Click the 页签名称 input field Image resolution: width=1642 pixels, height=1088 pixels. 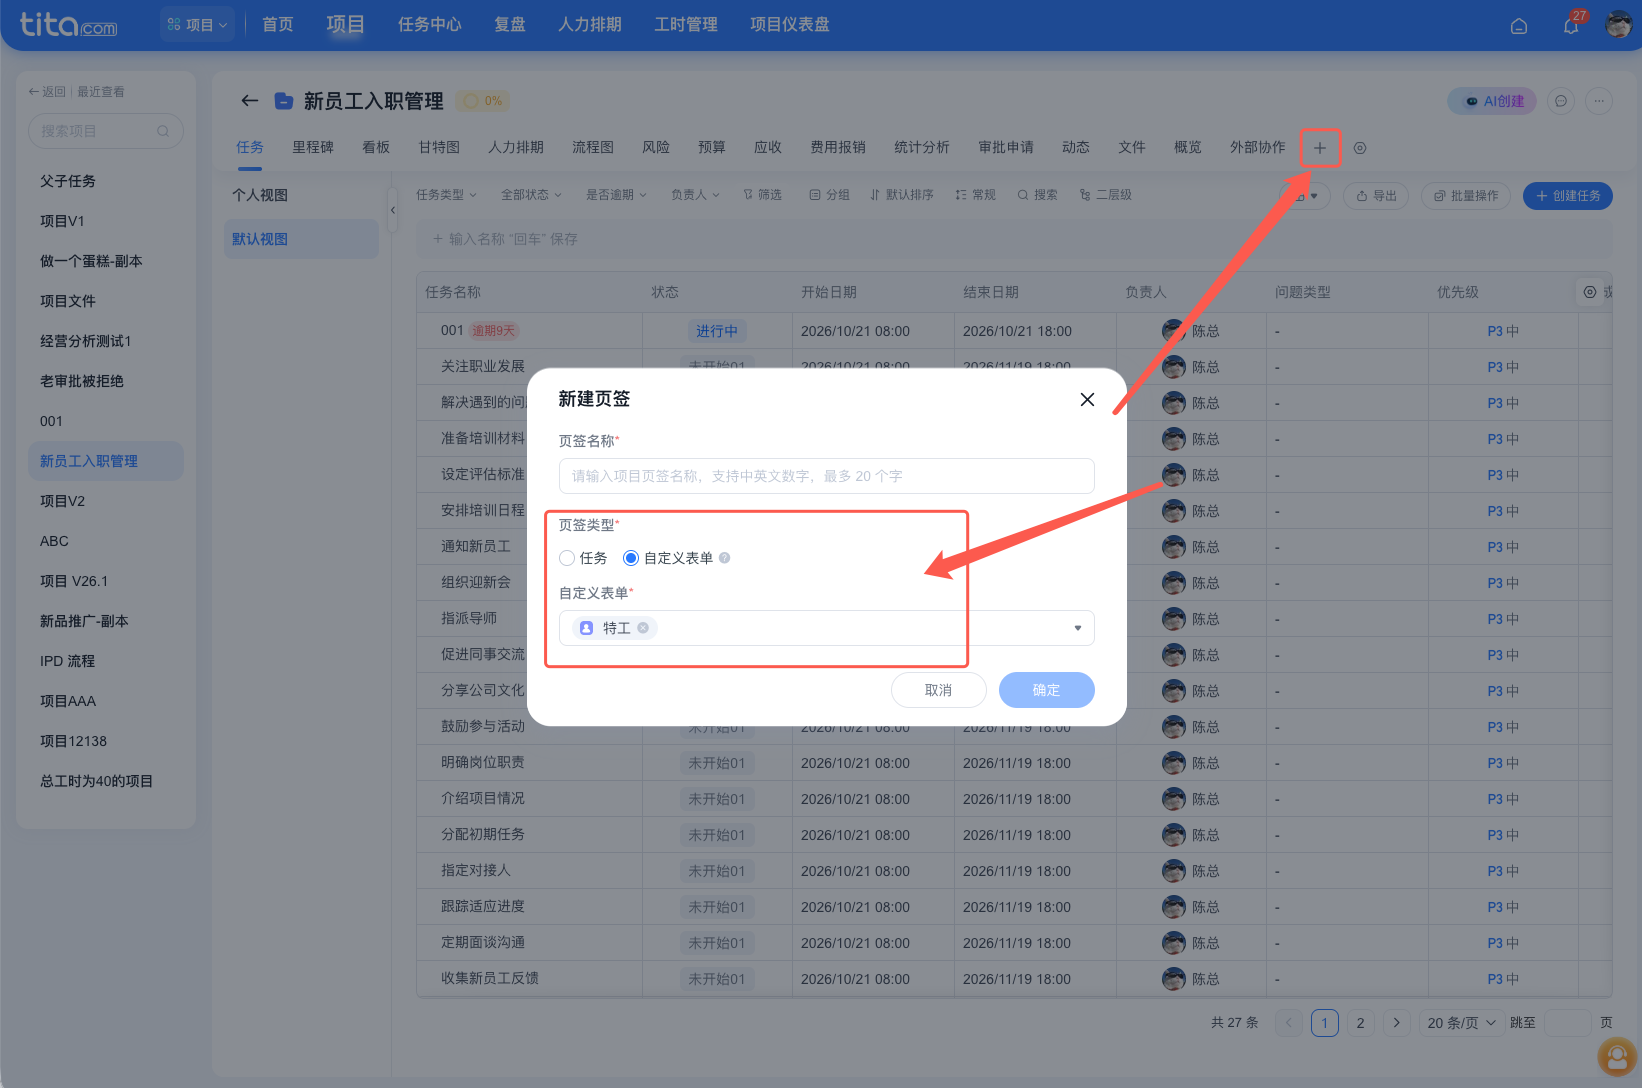pyautogui.click(x=826, y=476)
